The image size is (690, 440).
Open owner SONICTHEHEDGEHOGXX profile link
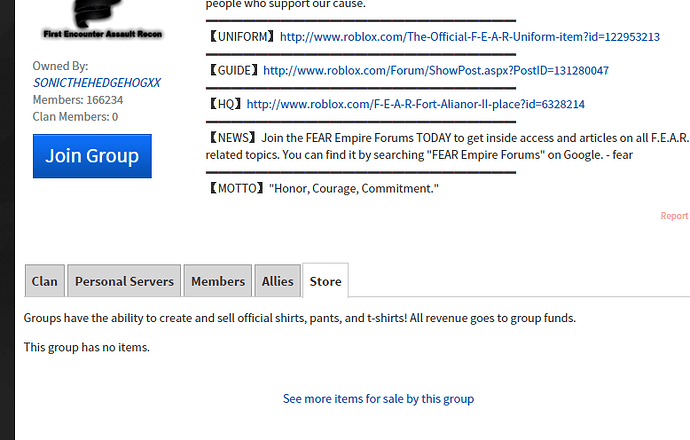(x=96, y=83)
